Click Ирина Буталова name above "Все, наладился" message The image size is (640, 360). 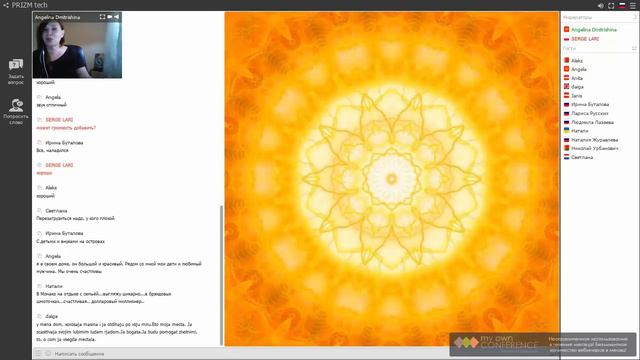[x=64, y=143]
